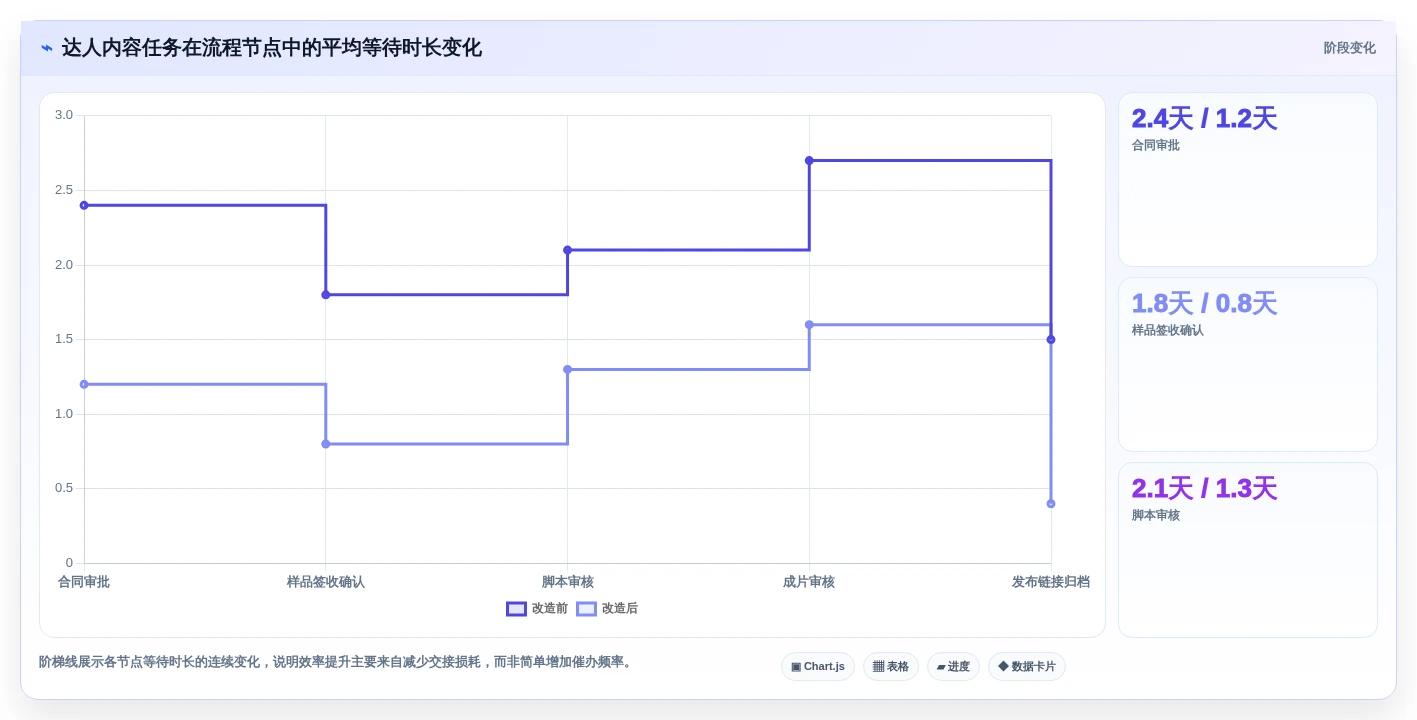
Task: Click the 发布链接归档 x-axis label
Action: [x=1051, y=582]
